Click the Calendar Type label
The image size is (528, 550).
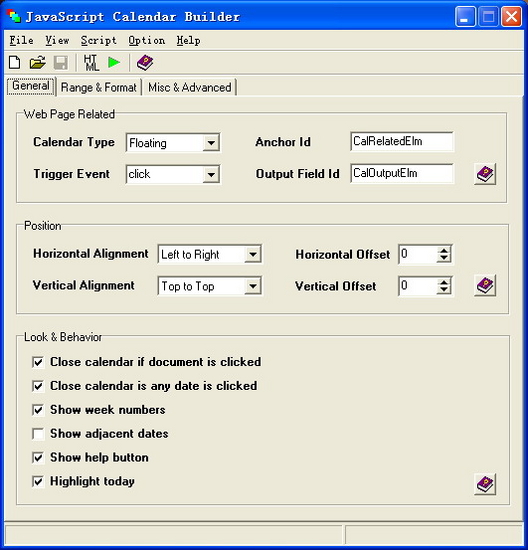[74, 142]
